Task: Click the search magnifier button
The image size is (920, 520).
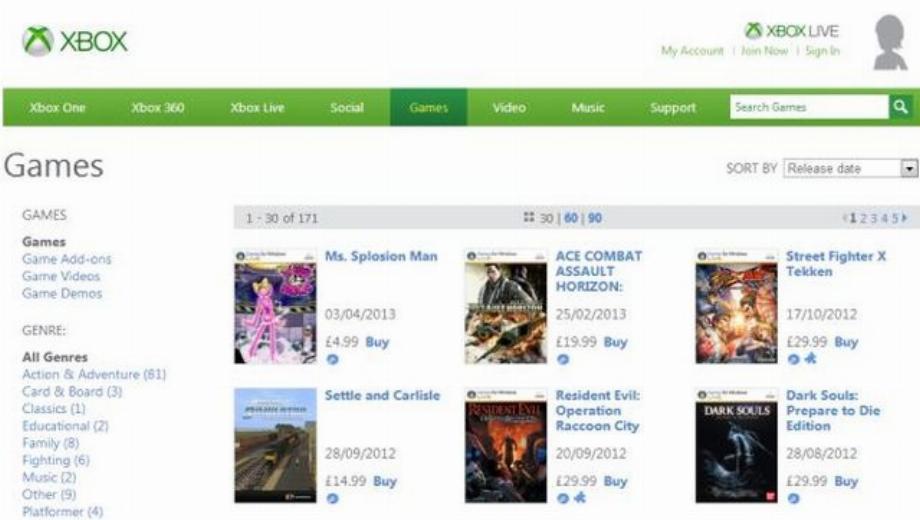Action: click(901, 107)
